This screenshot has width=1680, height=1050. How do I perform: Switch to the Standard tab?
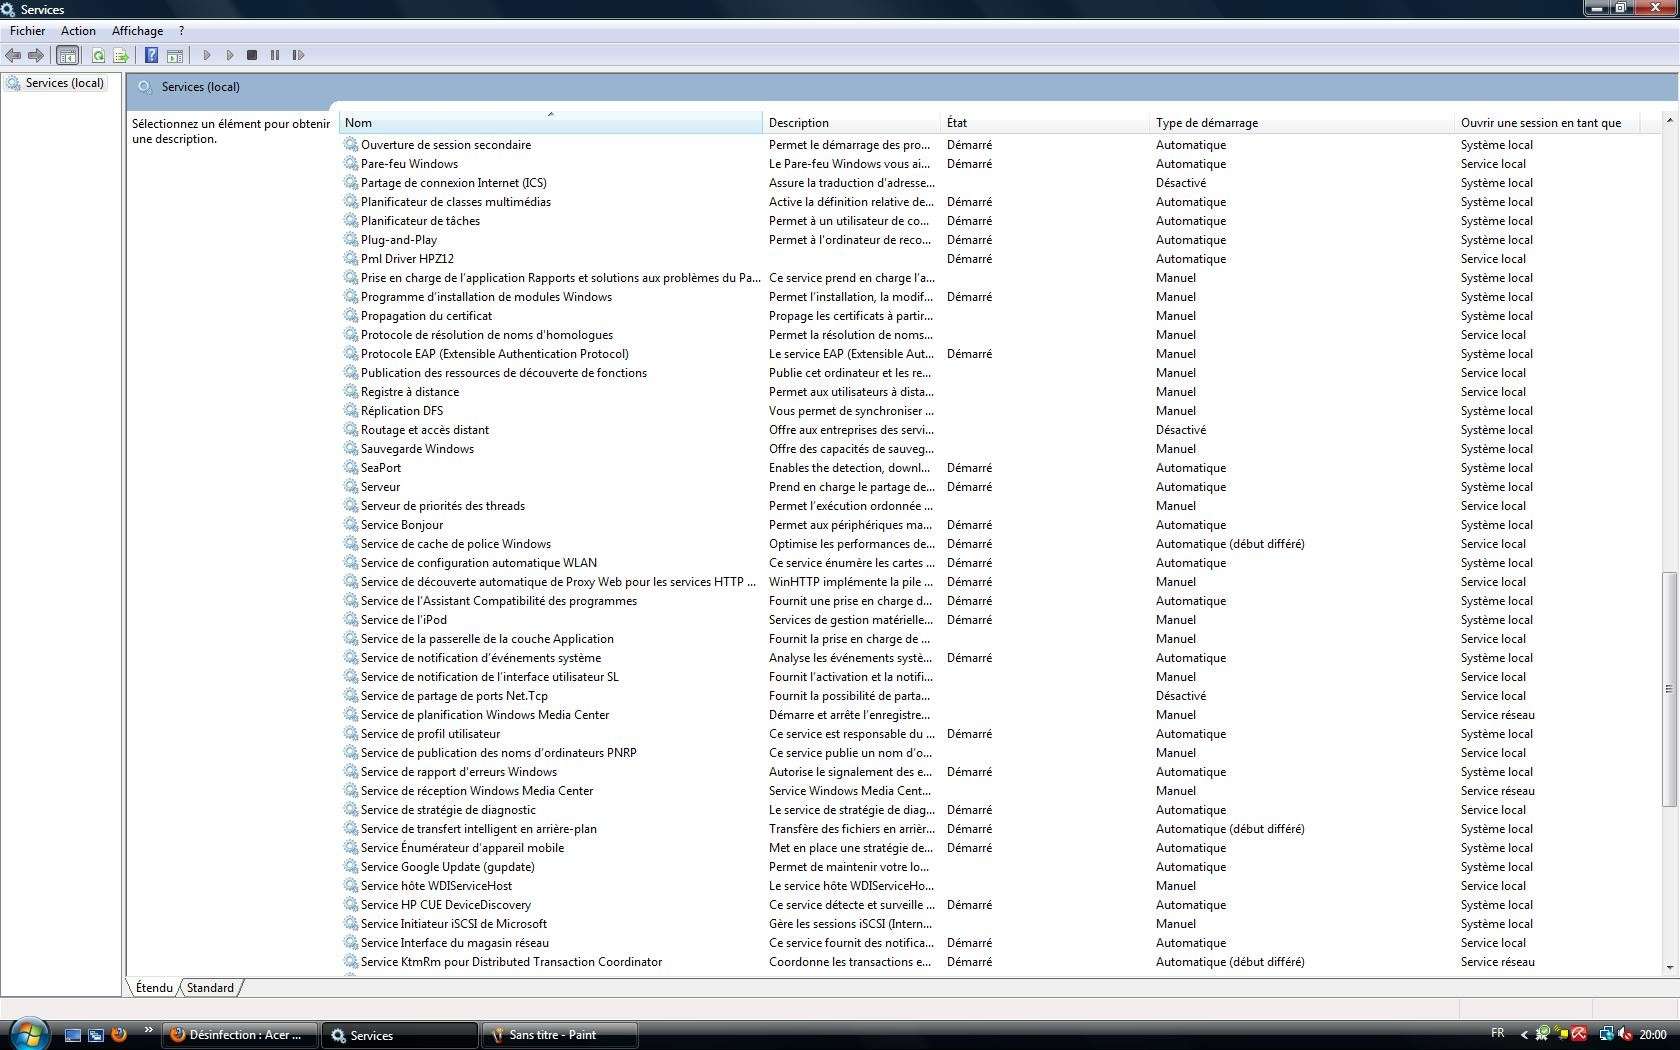point(210,988)
